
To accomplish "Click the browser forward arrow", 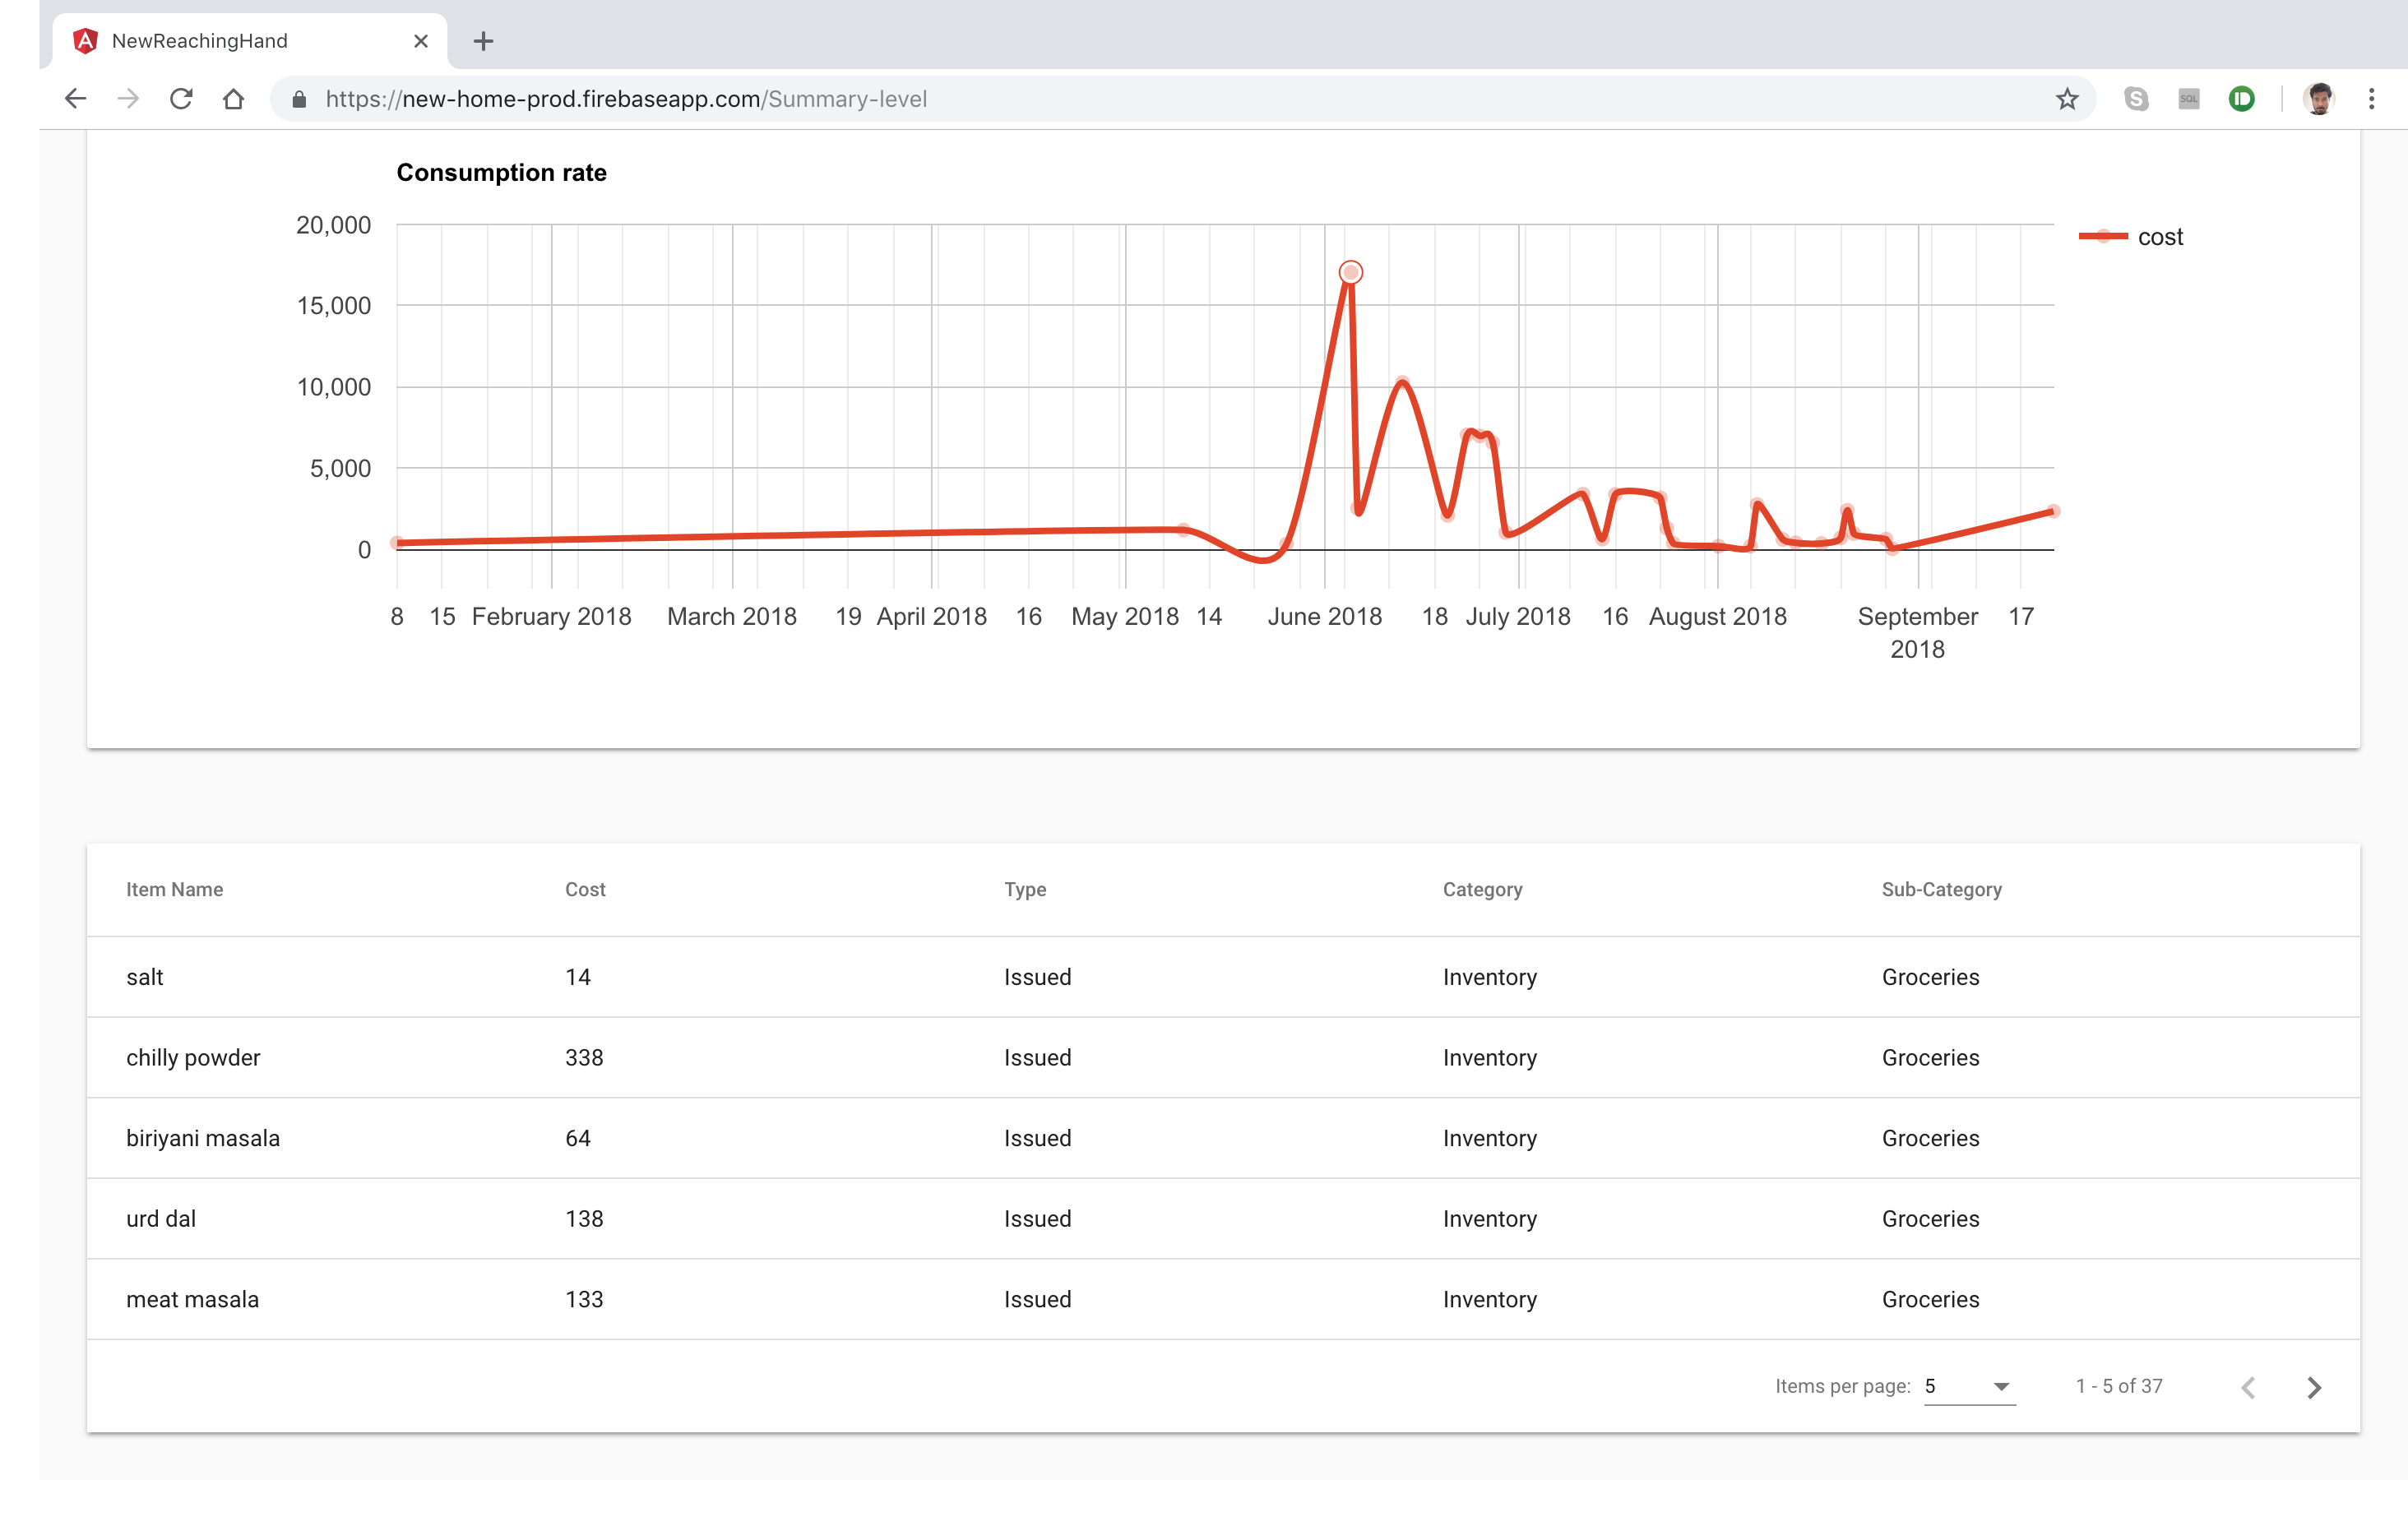I will (x=128, y=98).
